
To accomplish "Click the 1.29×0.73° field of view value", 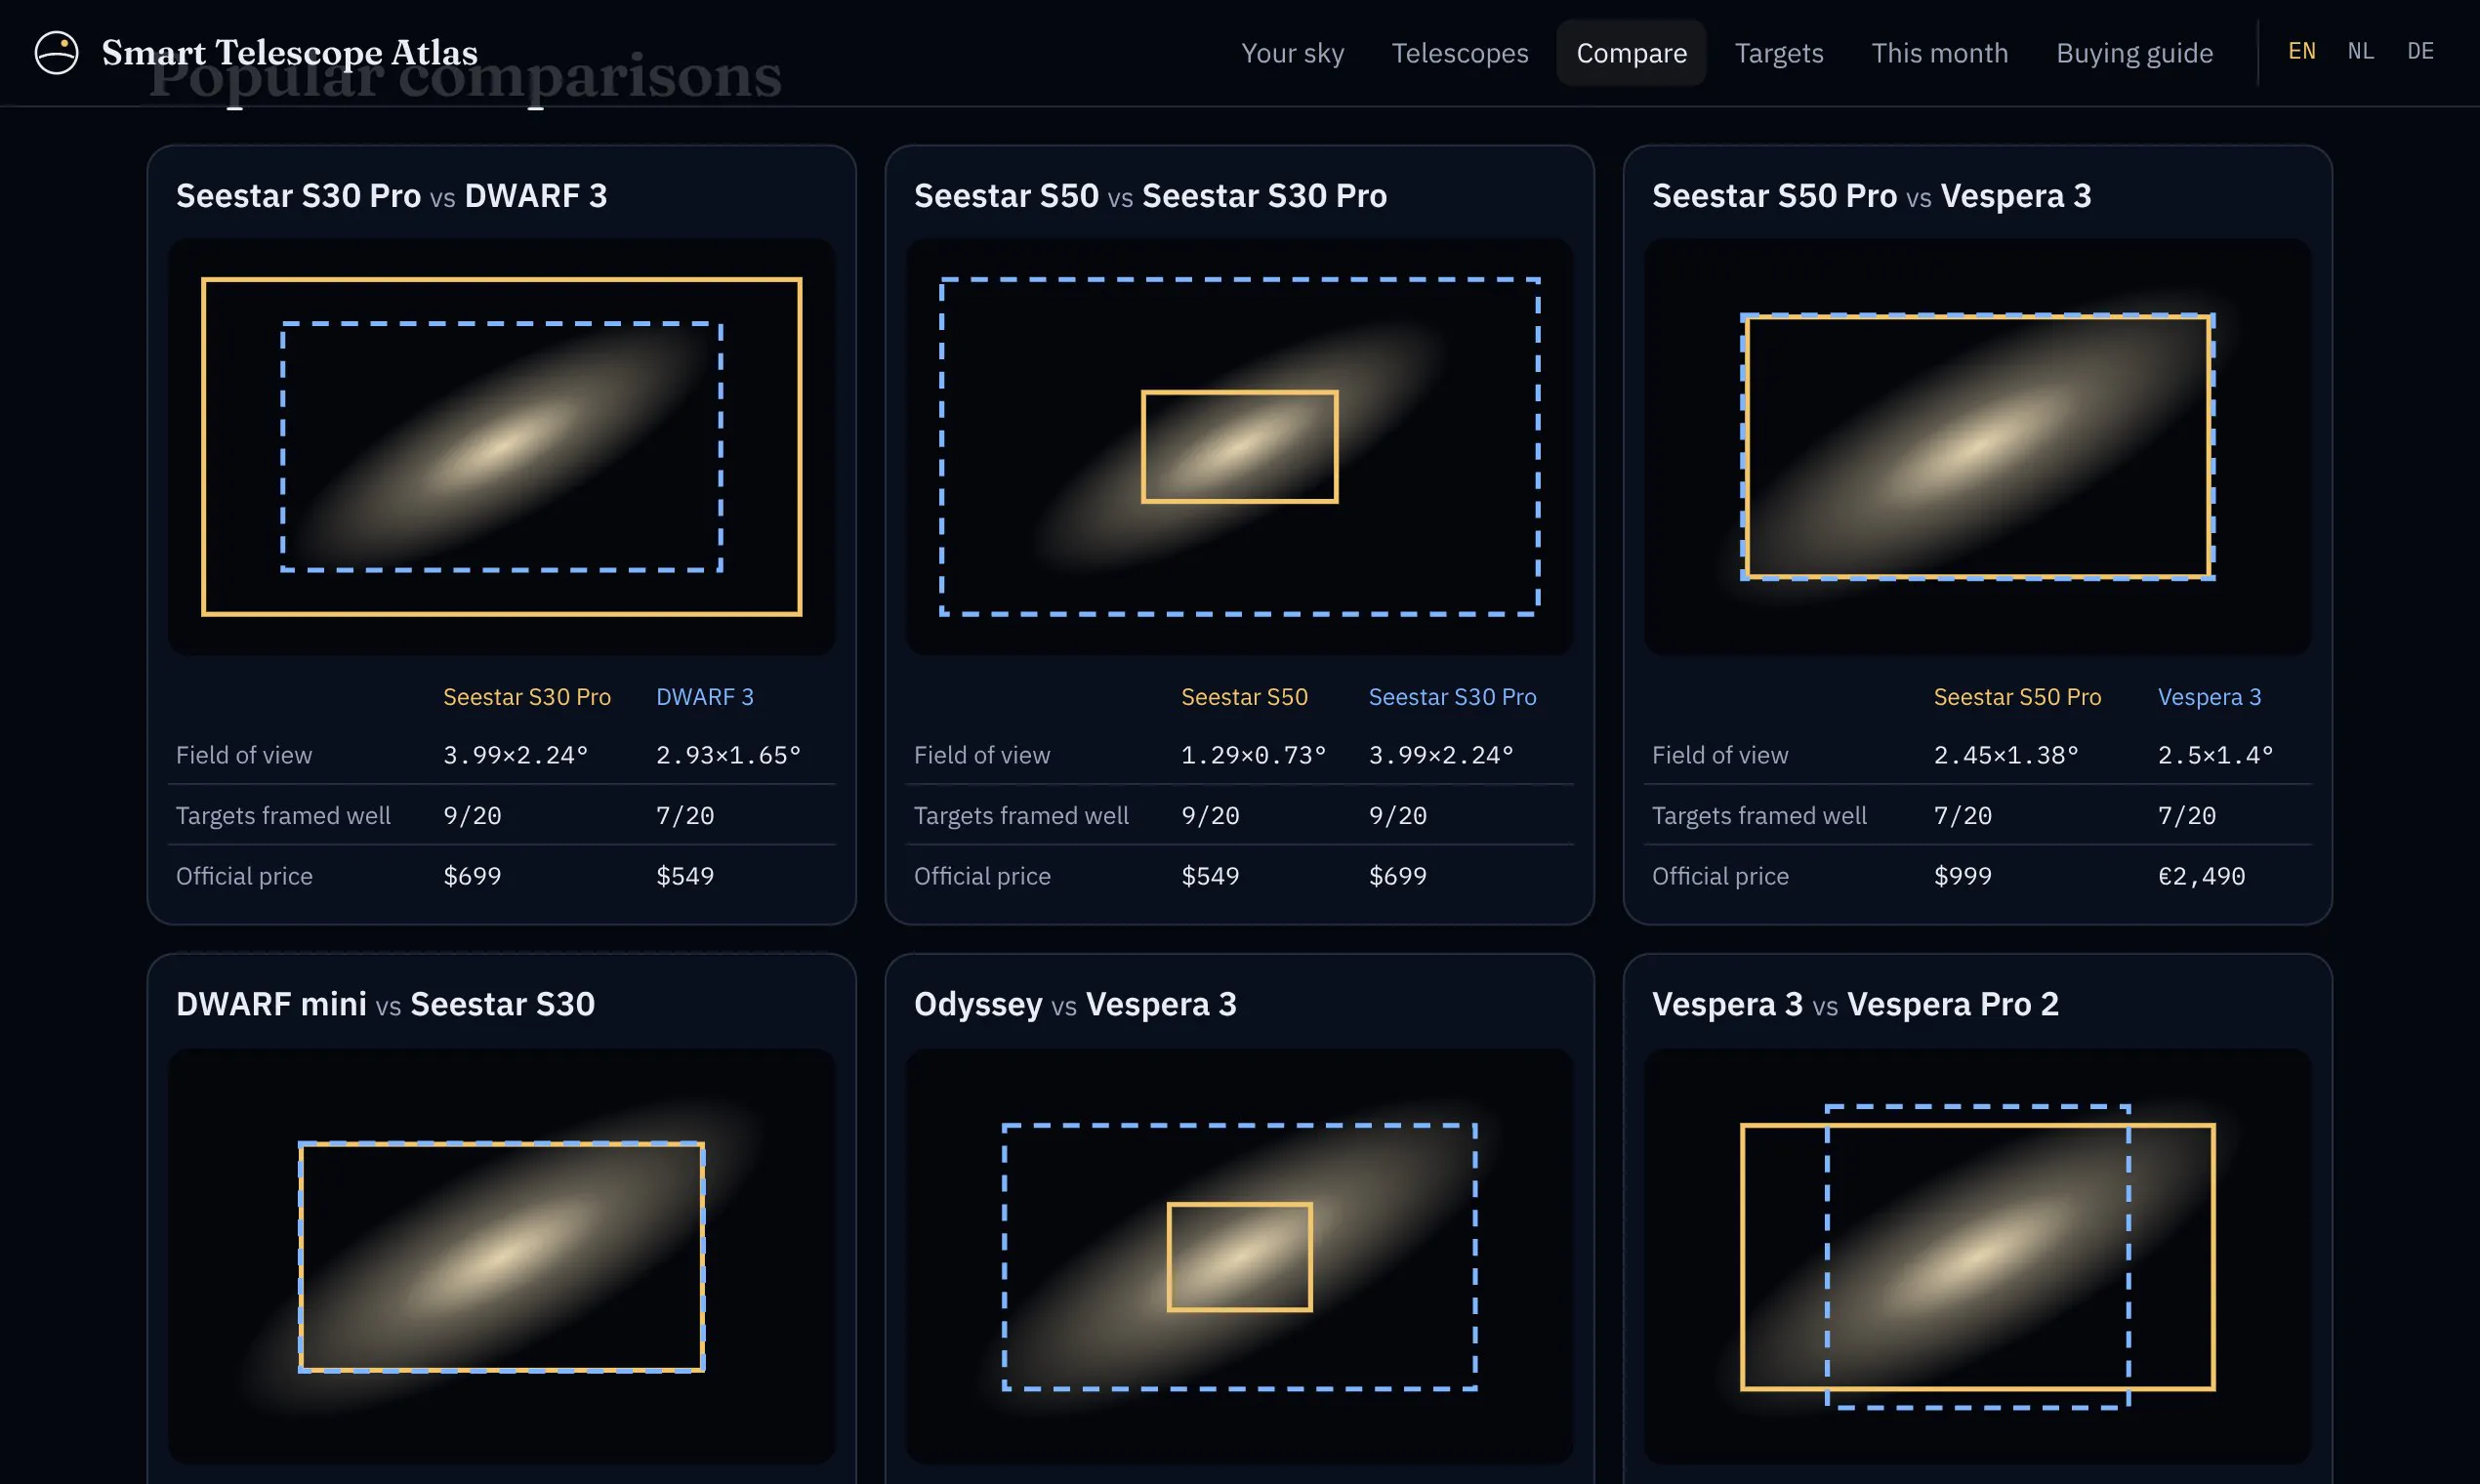I will 1253,755.
